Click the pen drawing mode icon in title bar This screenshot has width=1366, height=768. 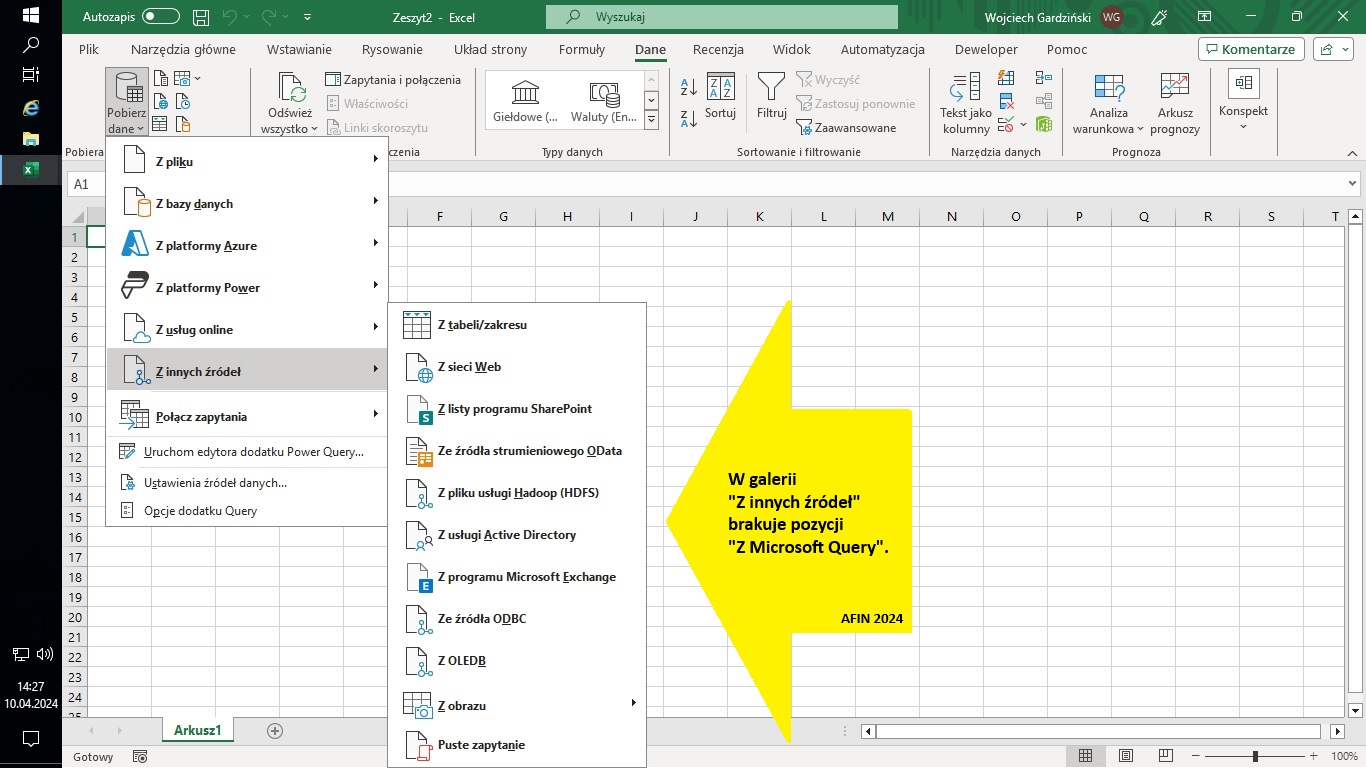(1160, 17)
